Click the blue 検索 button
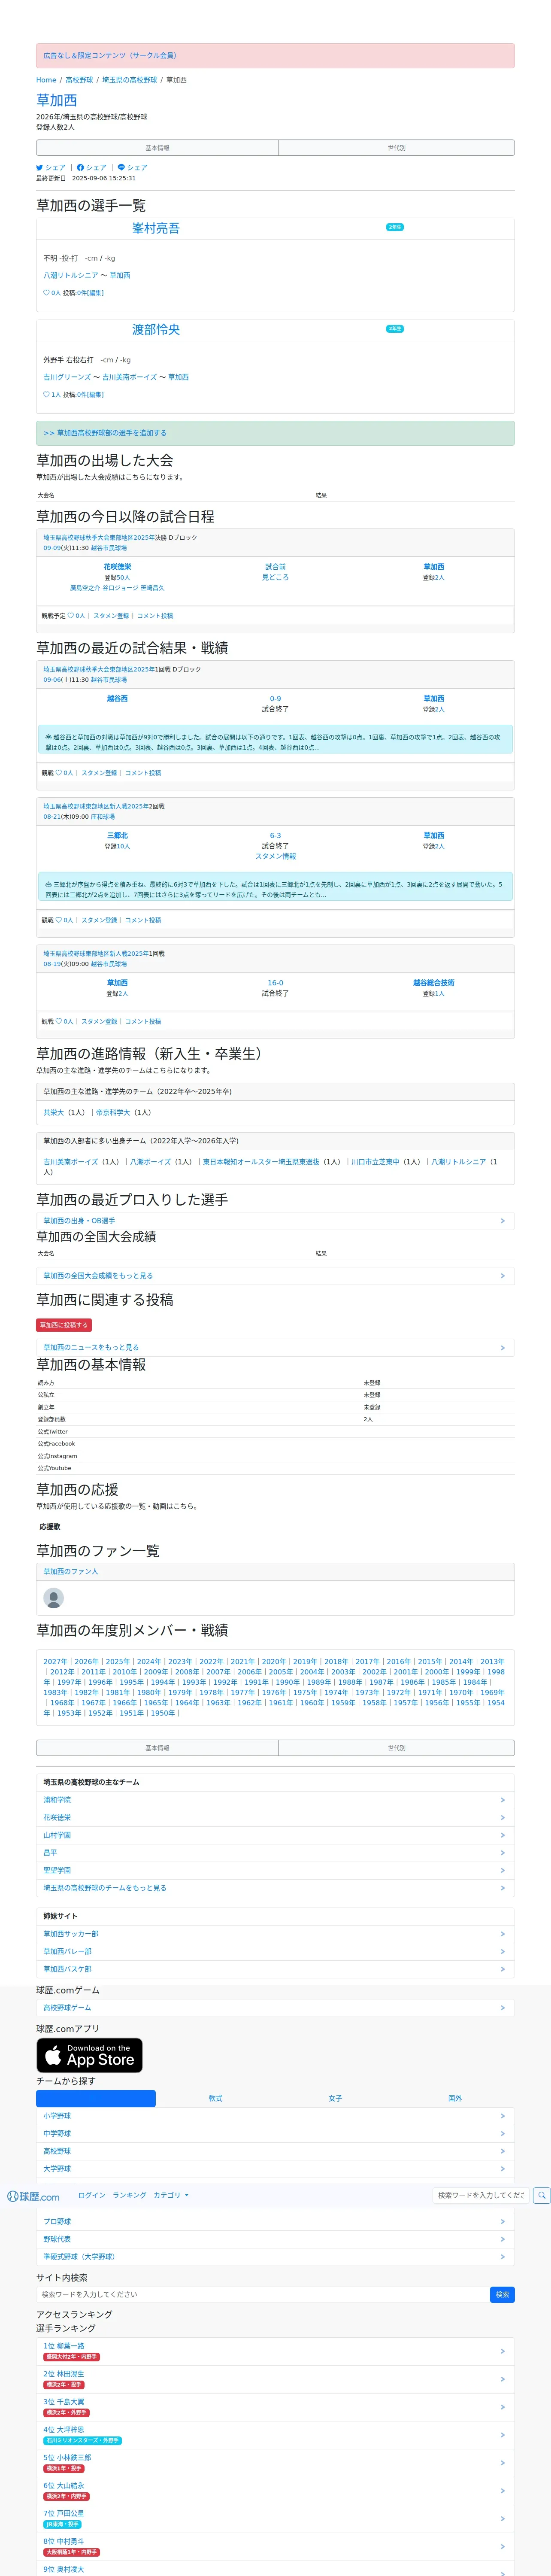 pos(502,2294)
